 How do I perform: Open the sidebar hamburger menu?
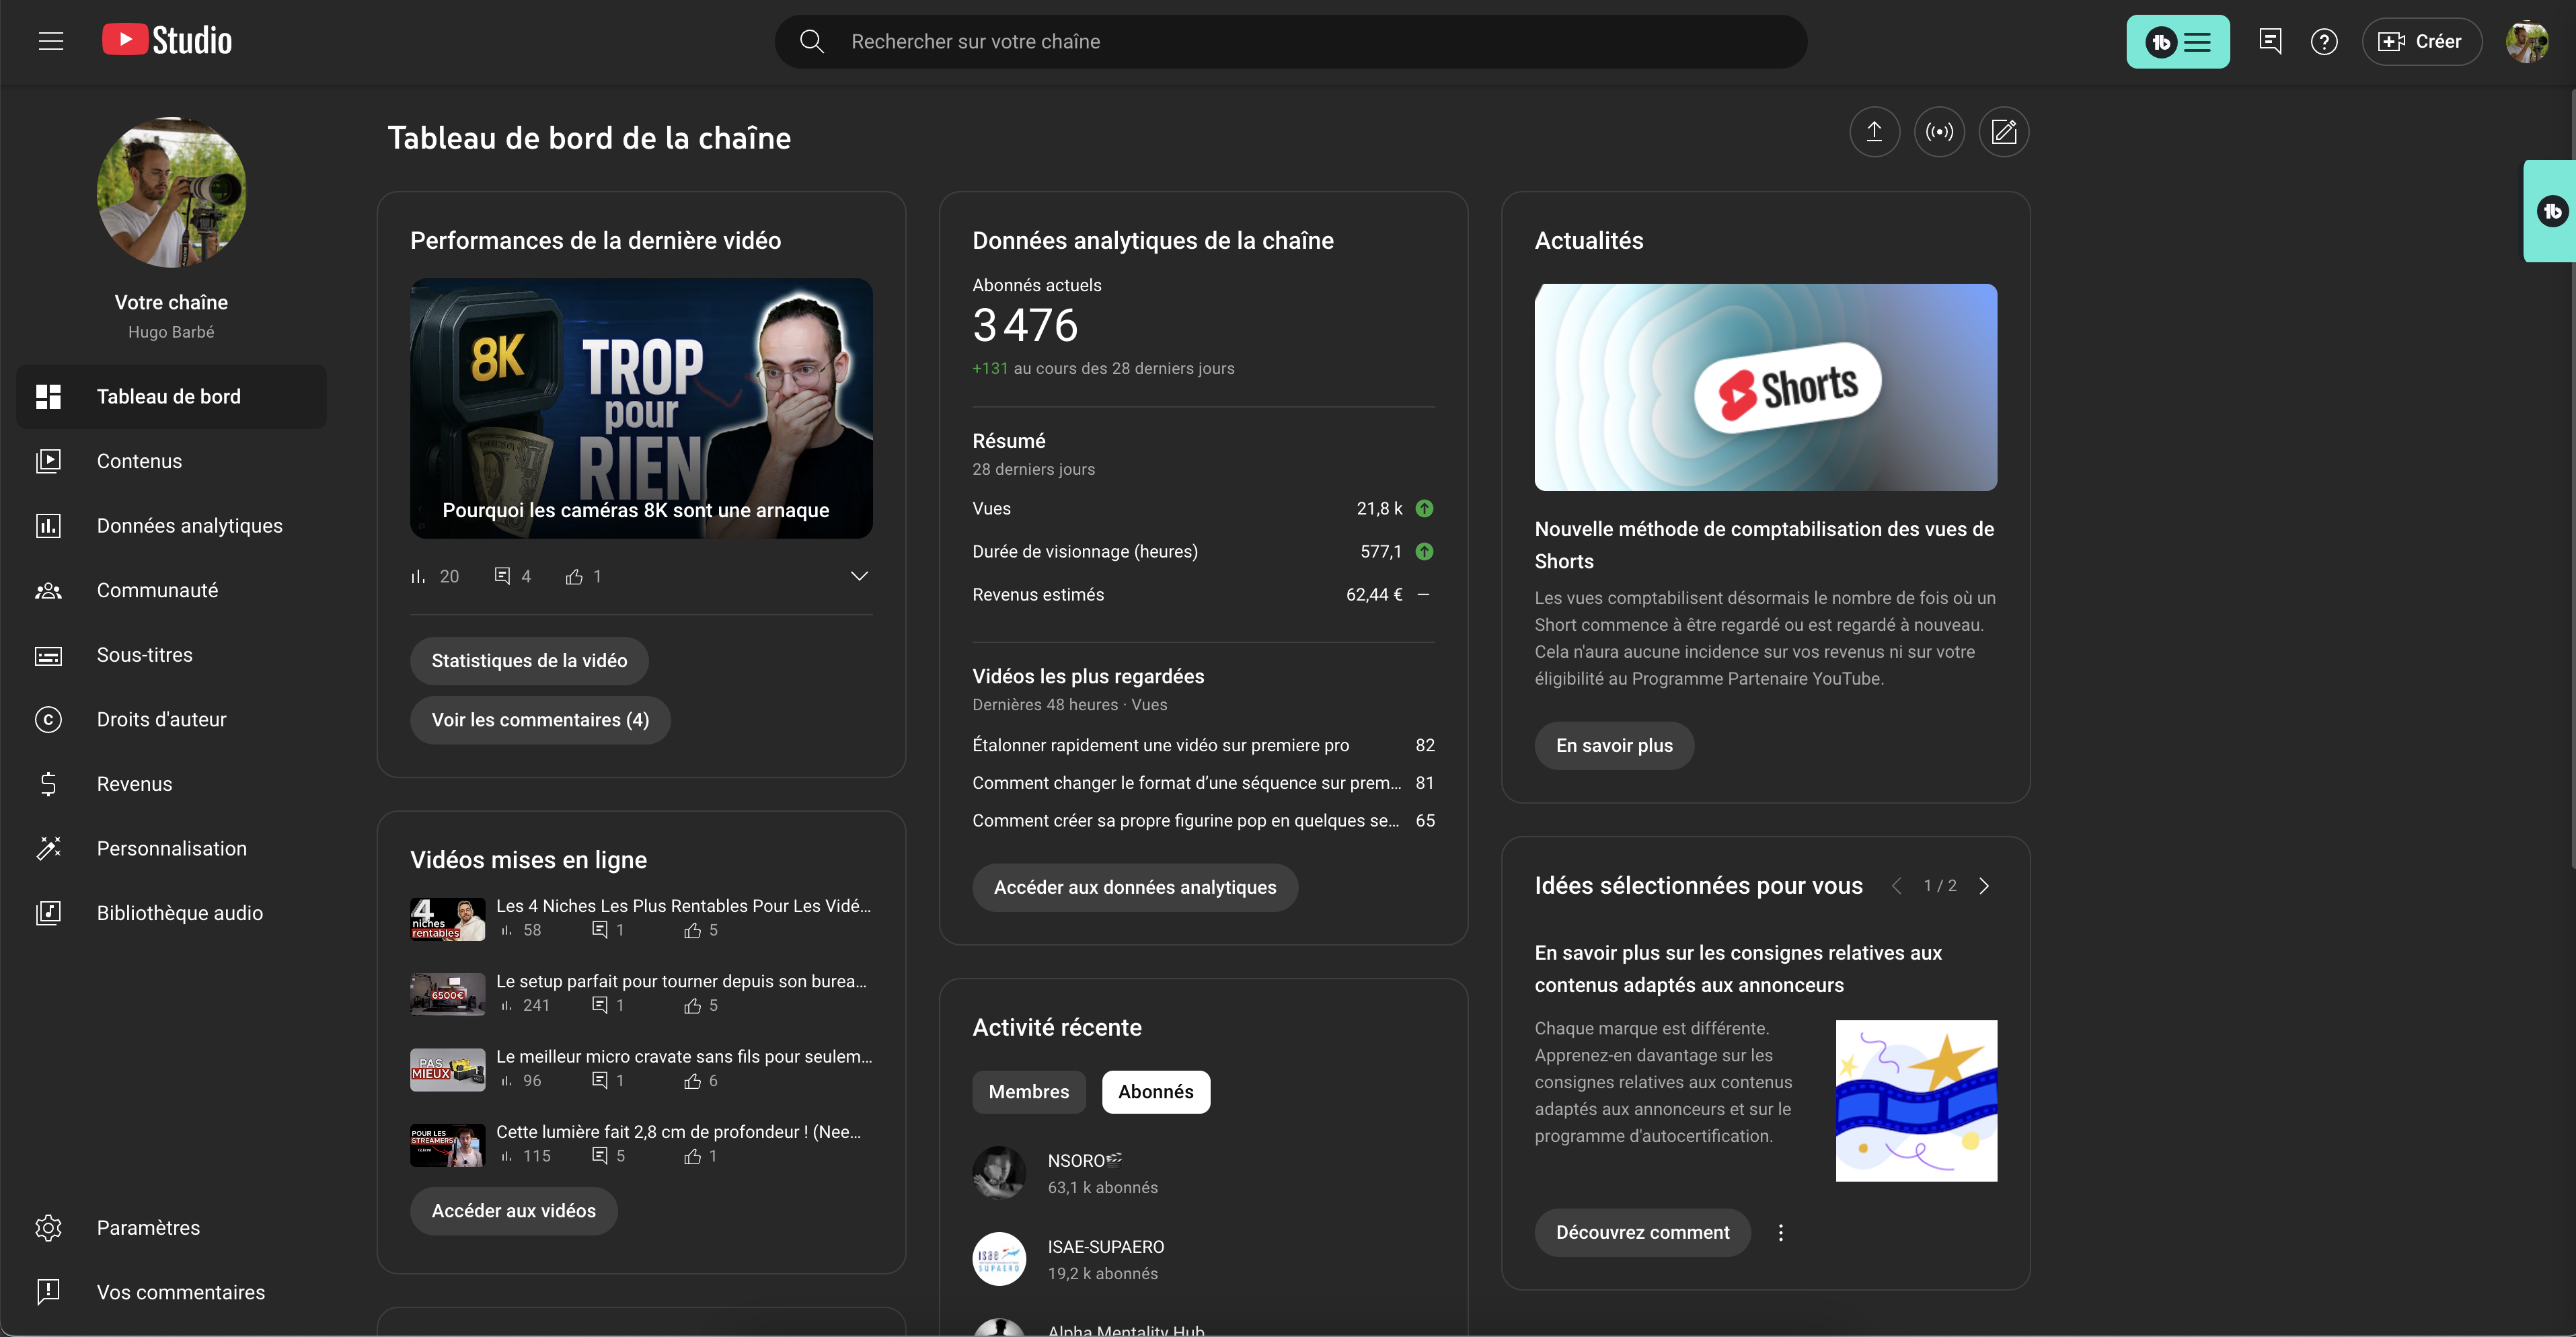point(50,41)
